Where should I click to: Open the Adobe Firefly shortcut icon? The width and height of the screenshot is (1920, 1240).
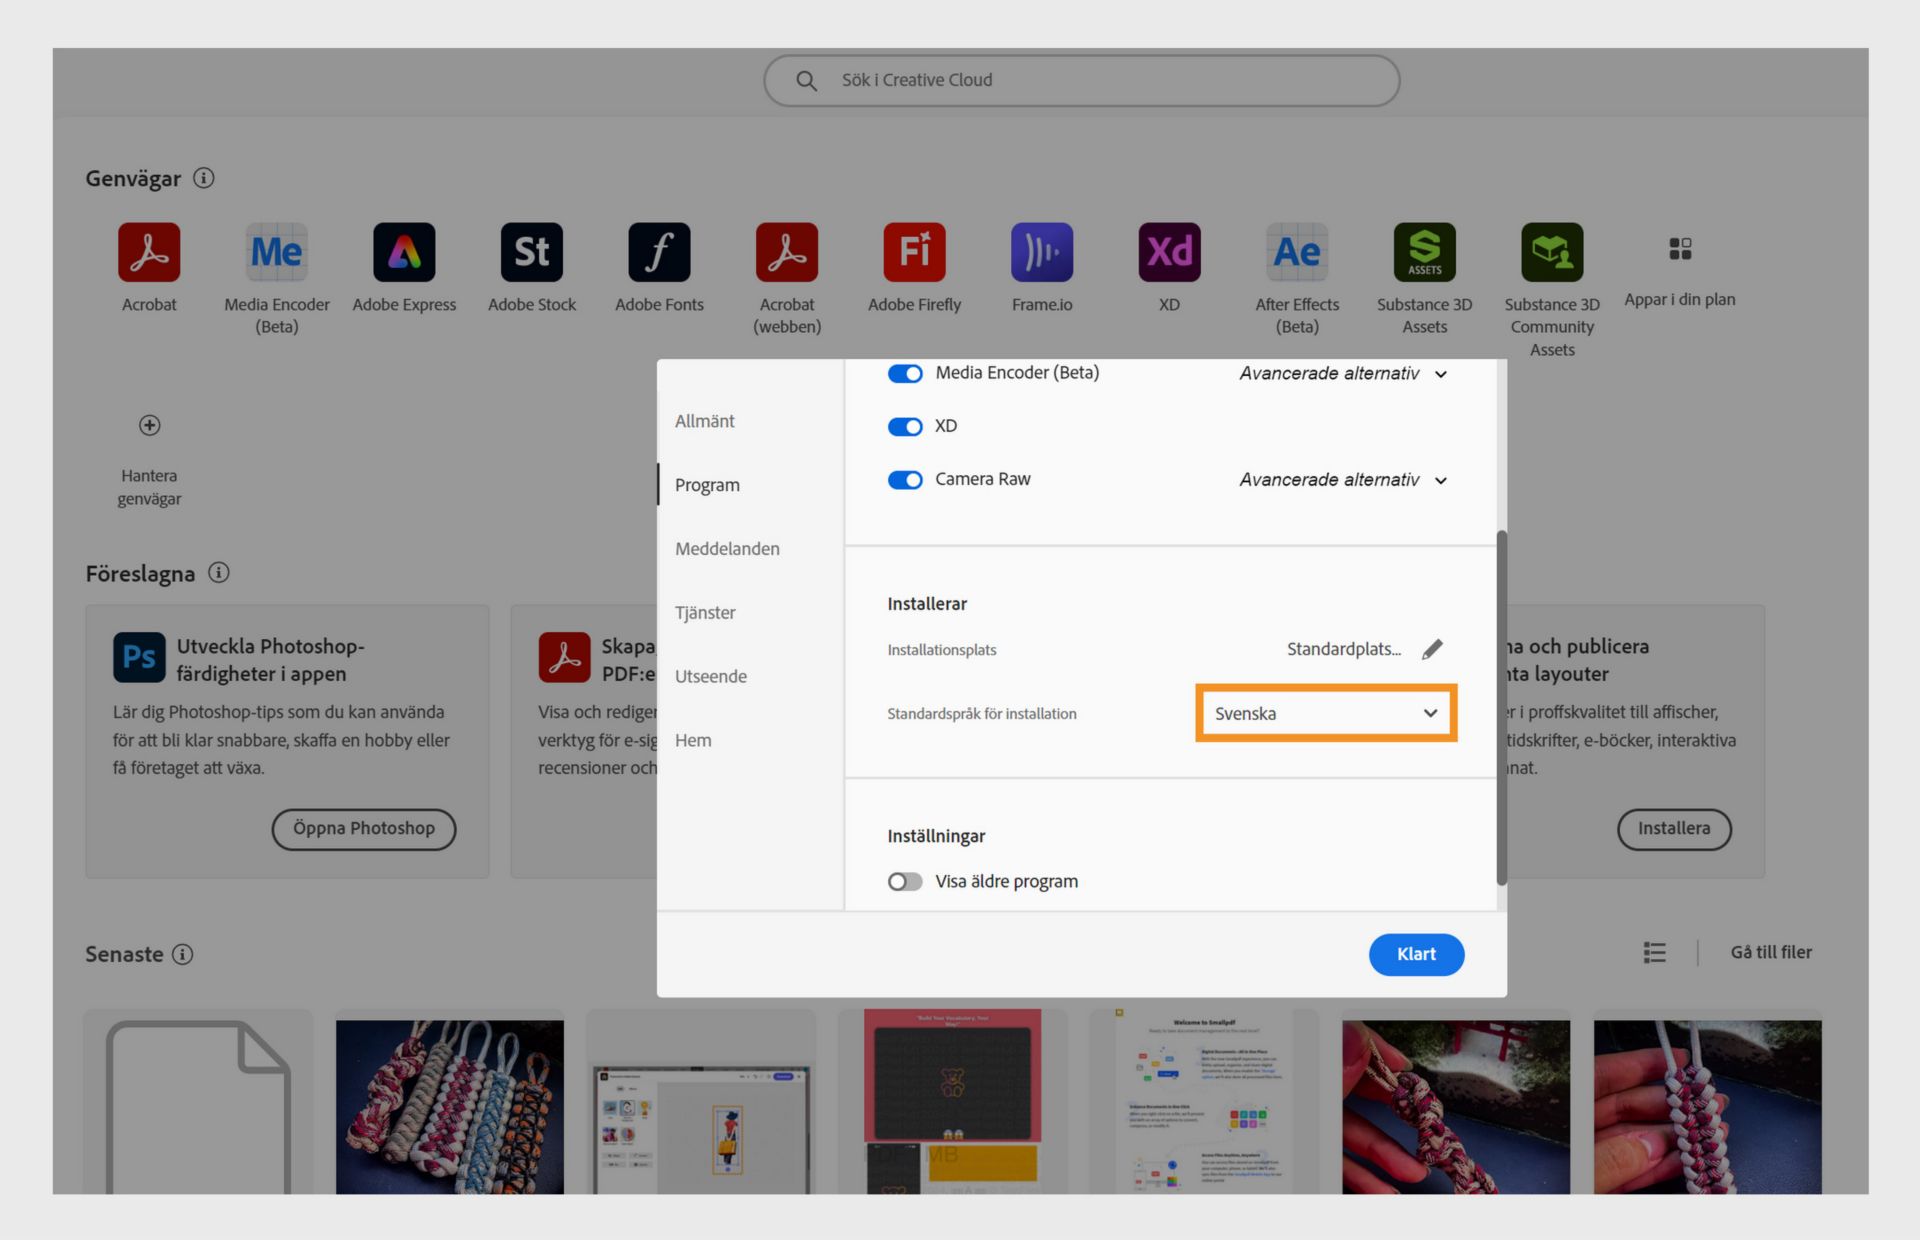[914, 252]
